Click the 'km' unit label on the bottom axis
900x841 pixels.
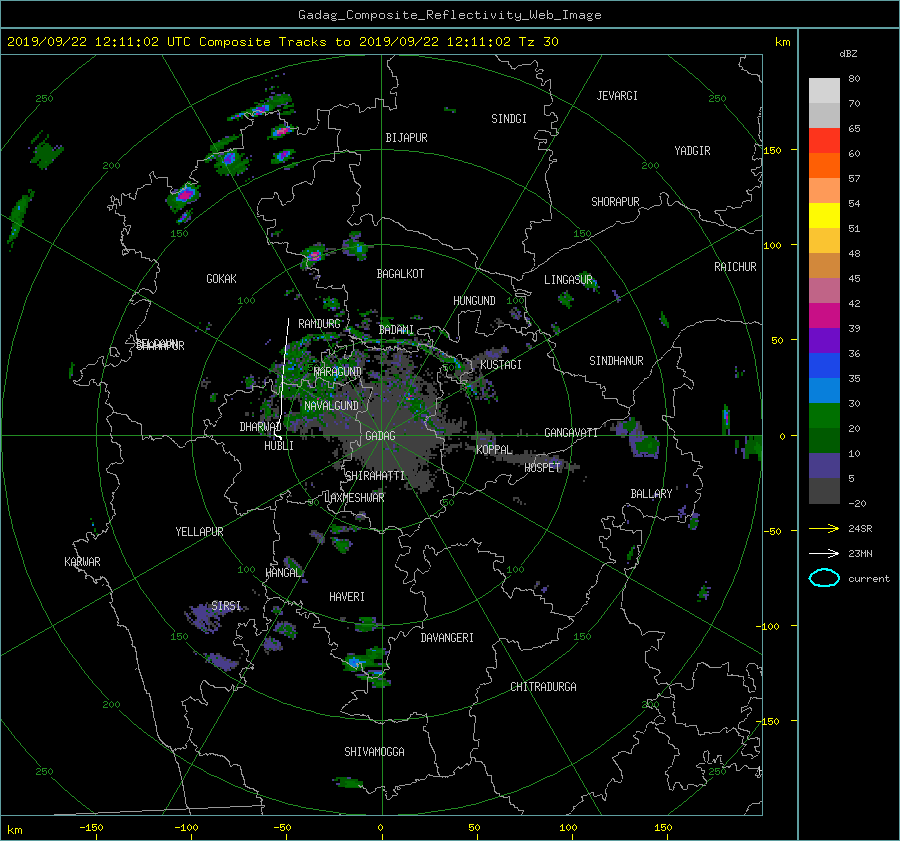click(x=14, y=830)
